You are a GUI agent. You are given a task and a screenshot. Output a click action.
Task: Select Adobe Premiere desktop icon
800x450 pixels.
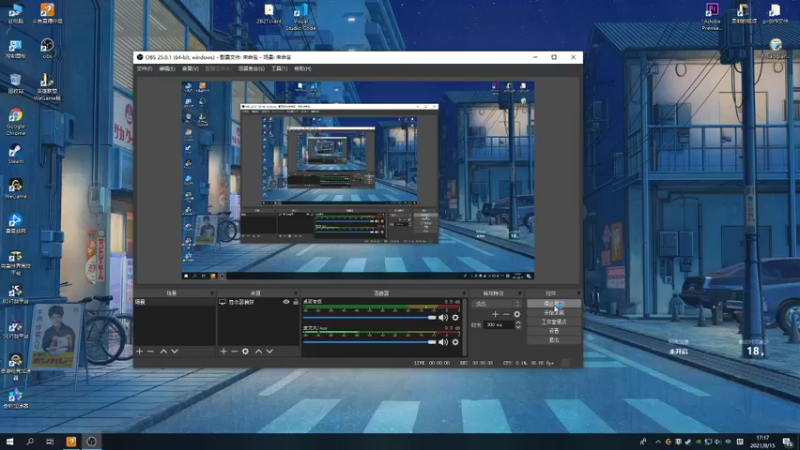712,17
